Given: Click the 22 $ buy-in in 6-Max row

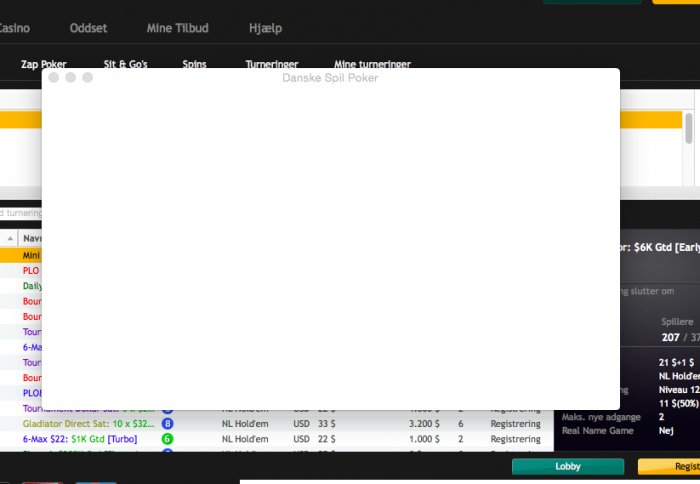Looking at the screenshot, I should [327, 439].
